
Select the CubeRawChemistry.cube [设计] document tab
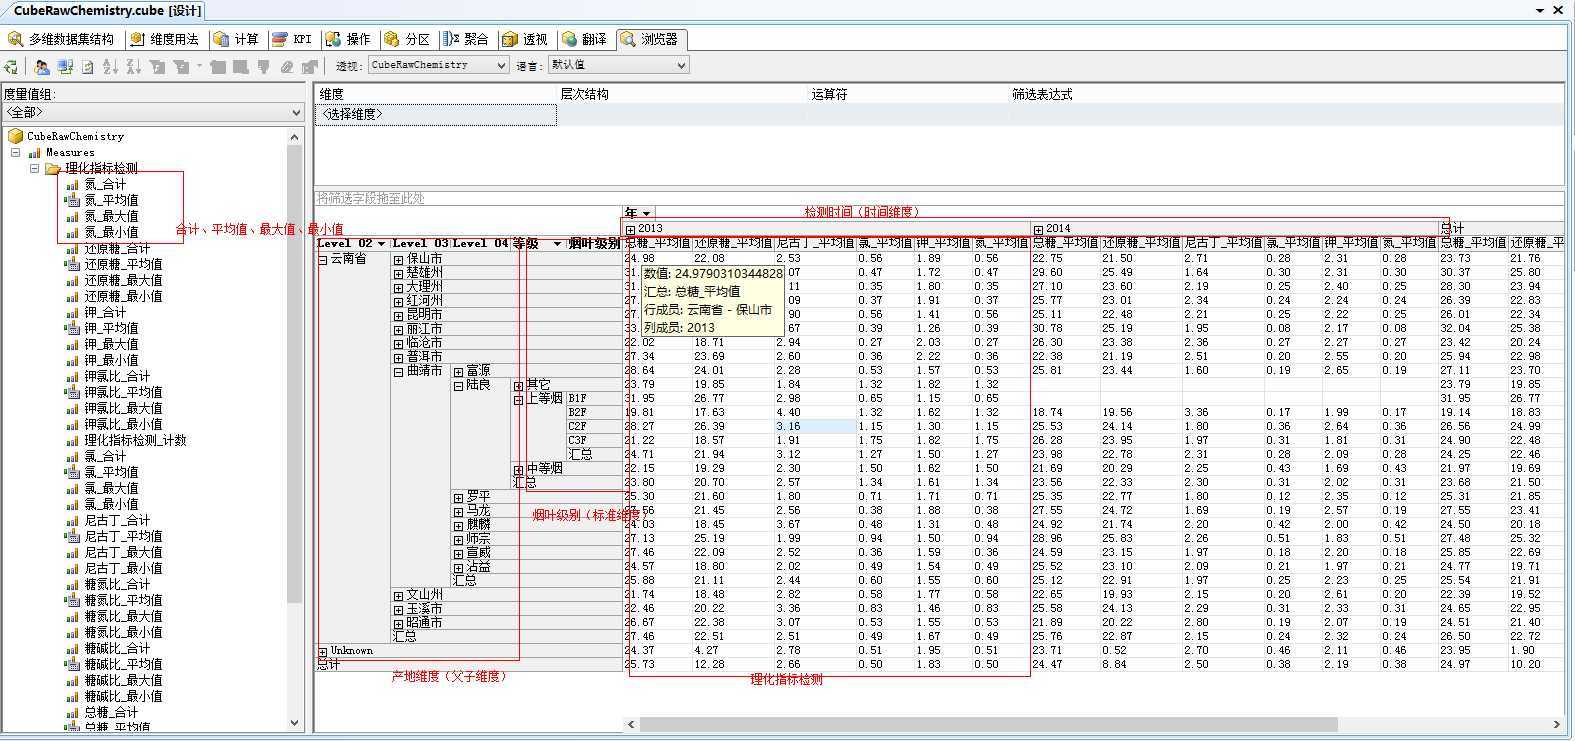coord(107,10)
